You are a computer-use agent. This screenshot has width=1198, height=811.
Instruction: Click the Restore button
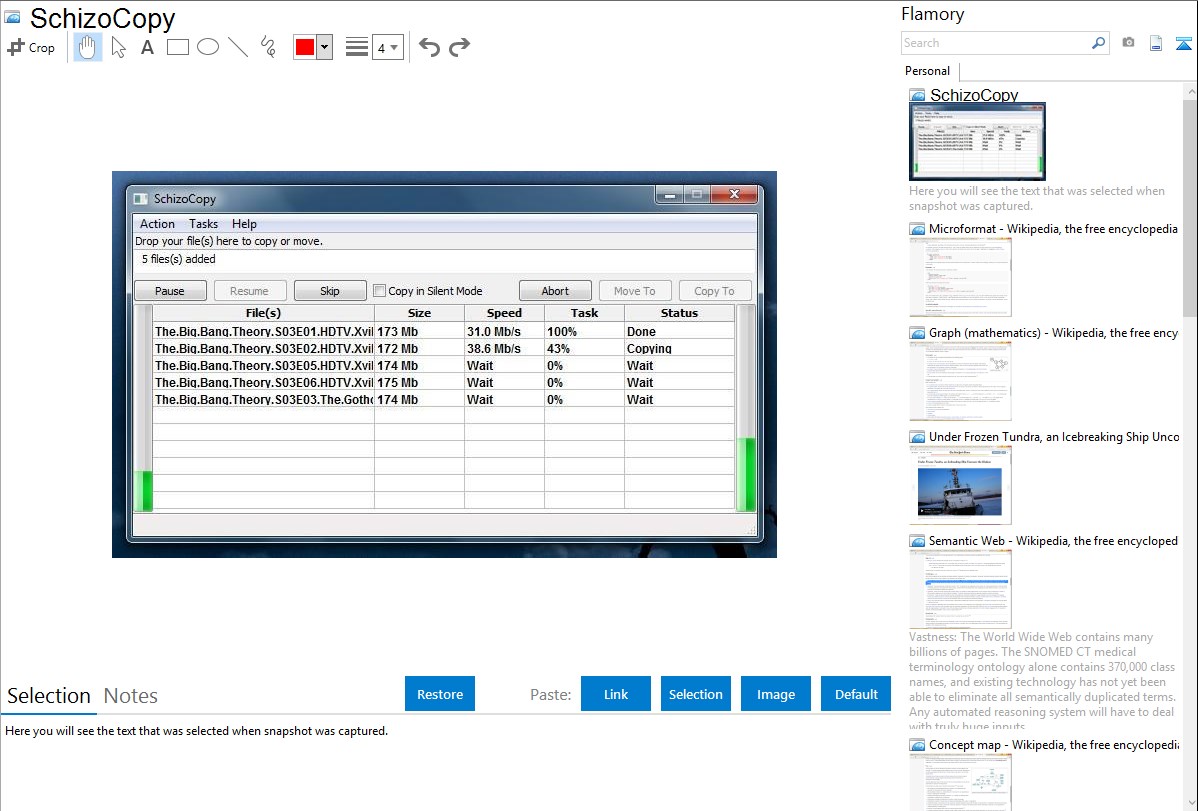click(440, 694)
